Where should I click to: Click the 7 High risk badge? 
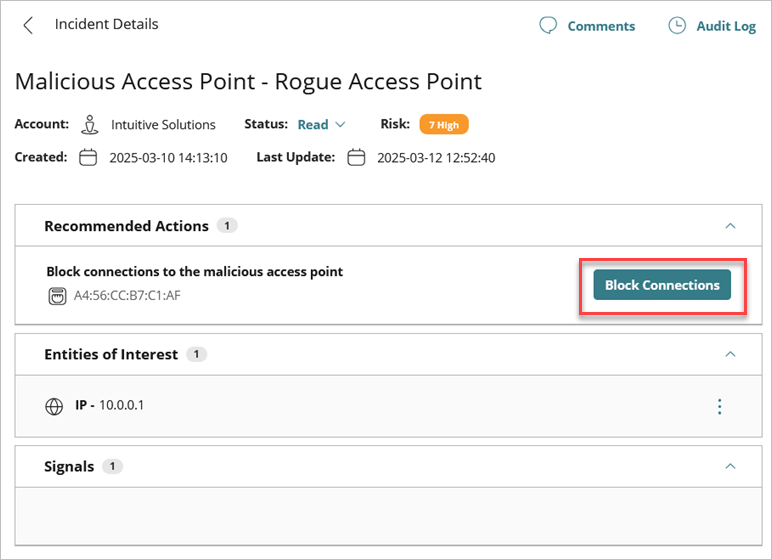[x=444, y=125]
